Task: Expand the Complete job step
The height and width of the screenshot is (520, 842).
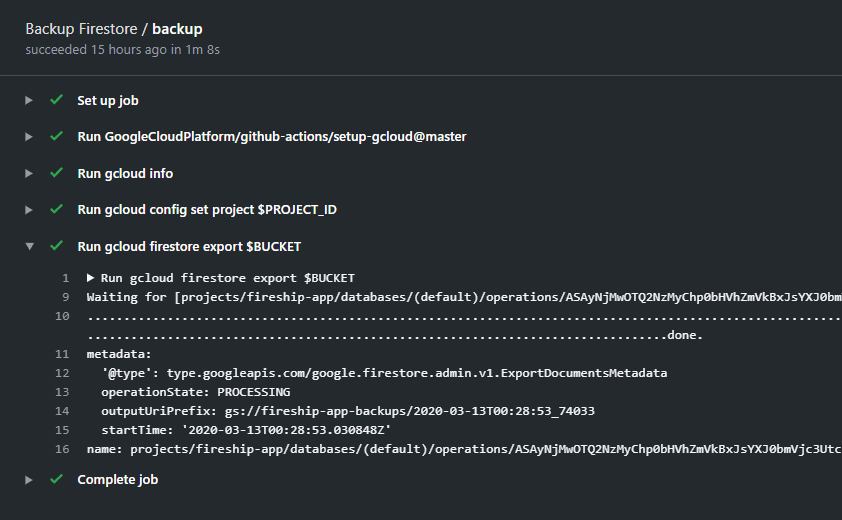Action: point(30,479)
